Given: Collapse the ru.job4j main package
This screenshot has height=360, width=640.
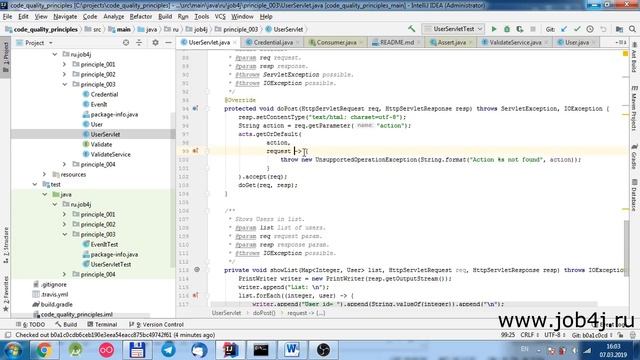Looking at the screenshot, I should click(55, 54).
